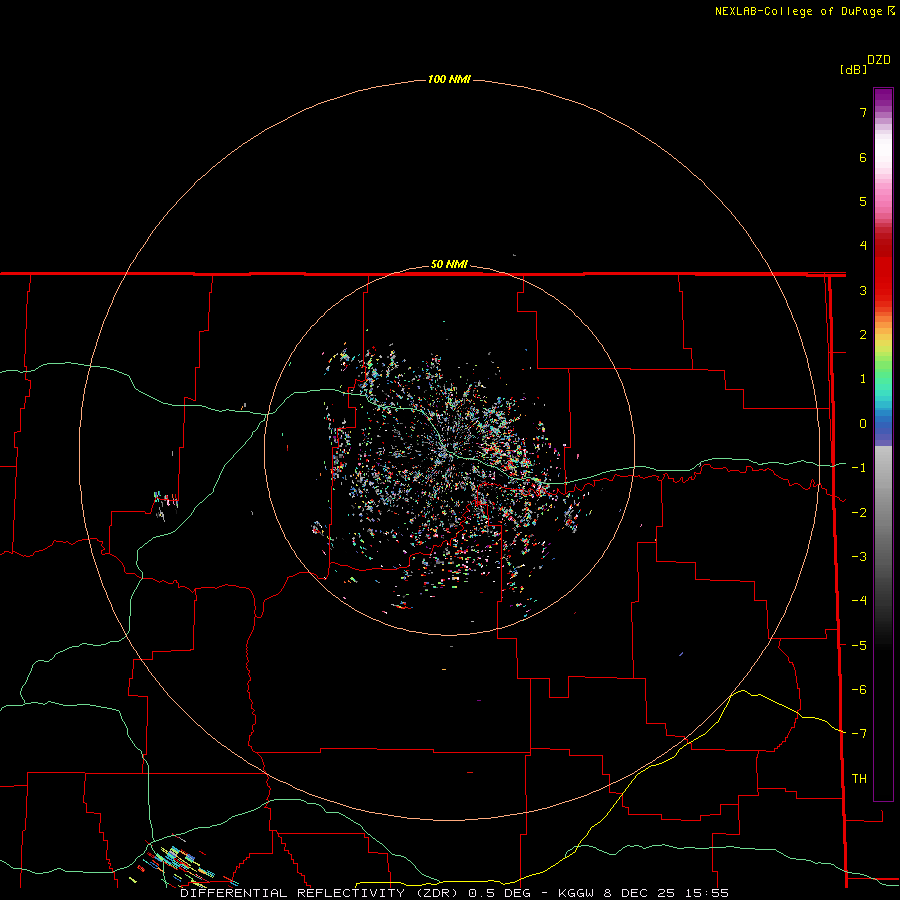The width and height of the screenshot is (900, 900).
Task: Click the 100 NMI range ring label
Action: click(449, 79)
